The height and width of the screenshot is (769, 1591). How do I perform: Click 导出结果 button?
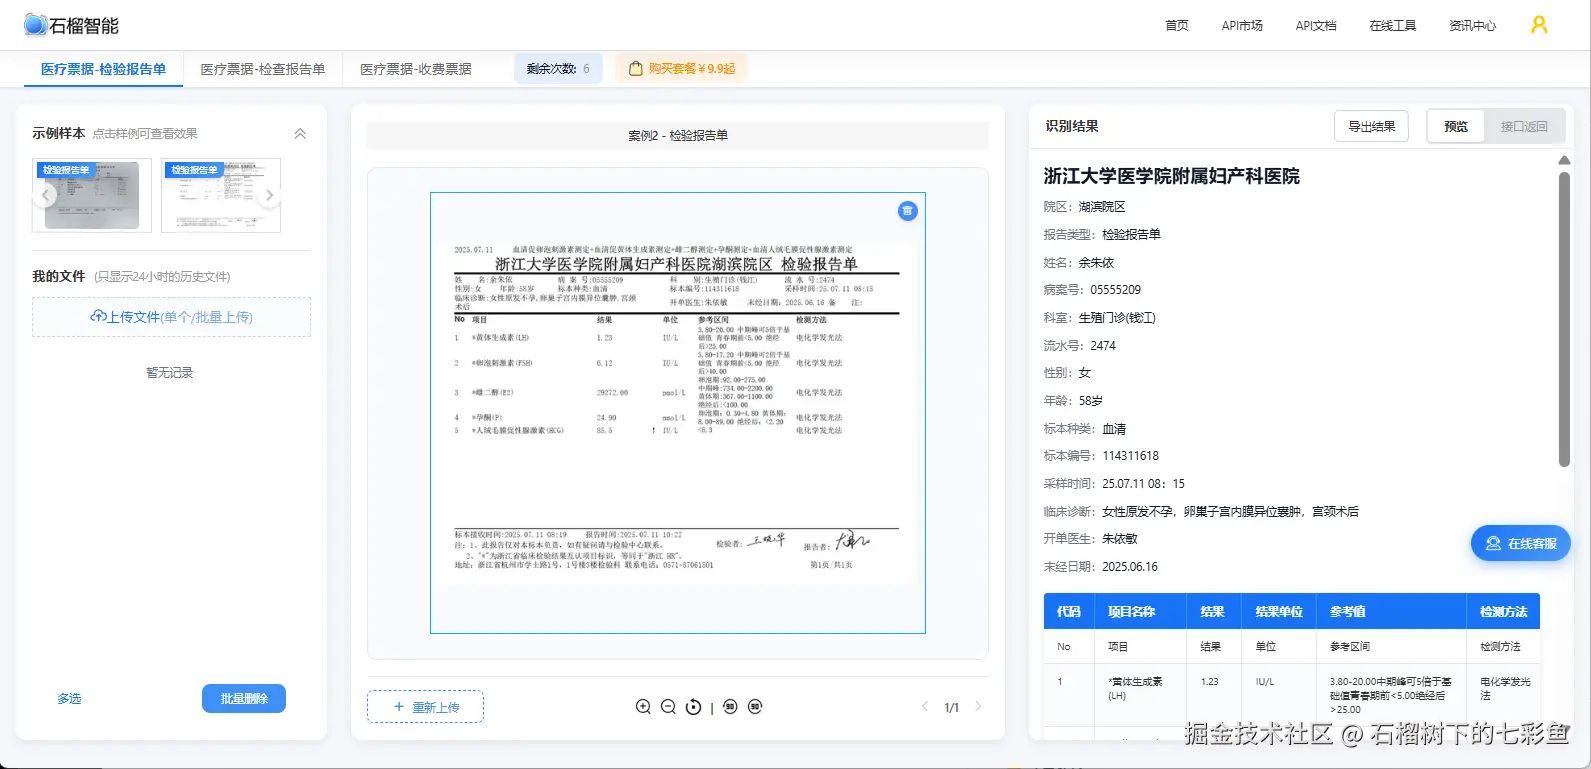point(1372,126)
